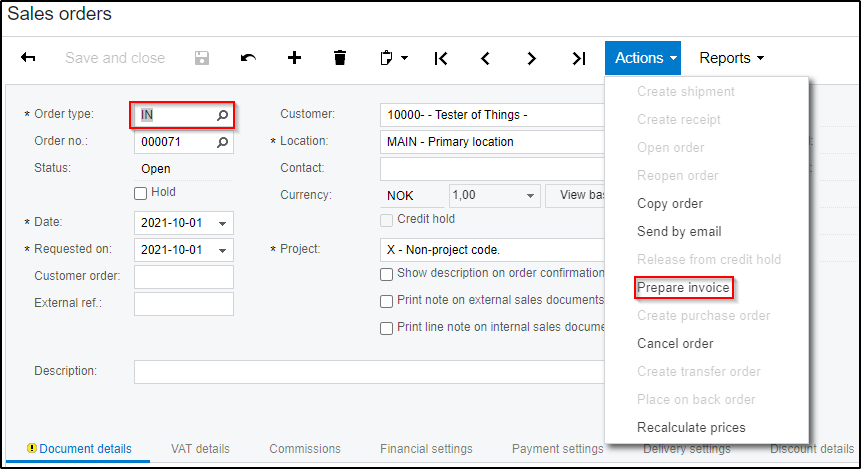Image resolution: width=861 pixels, height=469 pixels.
Task: Click the back arrow toolbar icon
Action: [x=28, y=58]
